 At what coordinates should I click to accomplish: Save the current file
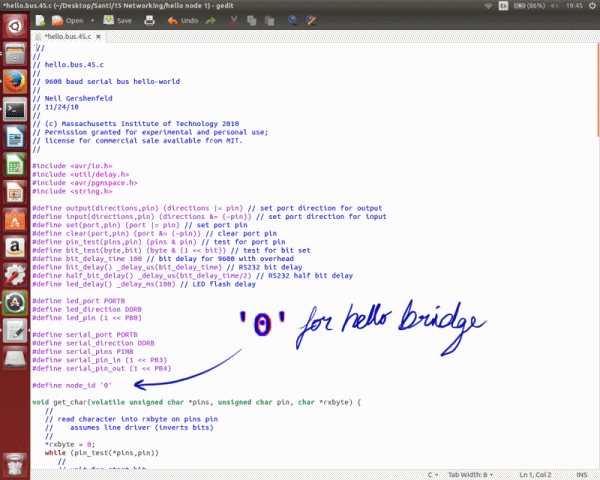(117, 21)
